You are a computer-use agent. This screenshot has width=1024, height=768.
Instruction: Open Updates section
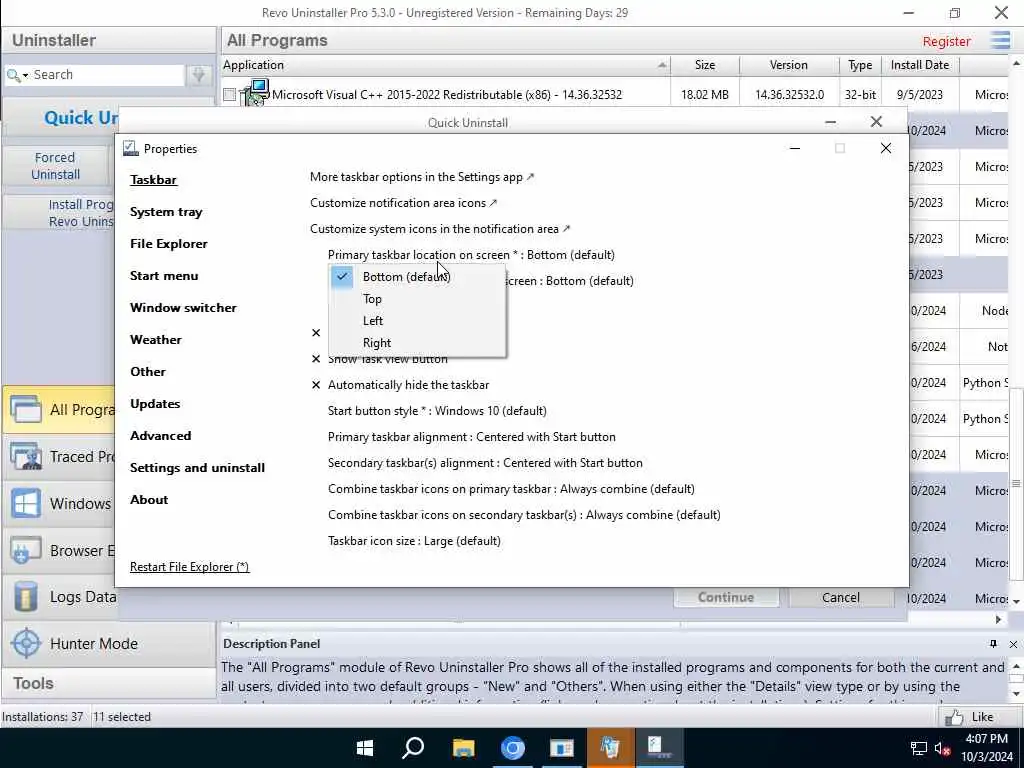pyautogui.click(x=155, y=404)
